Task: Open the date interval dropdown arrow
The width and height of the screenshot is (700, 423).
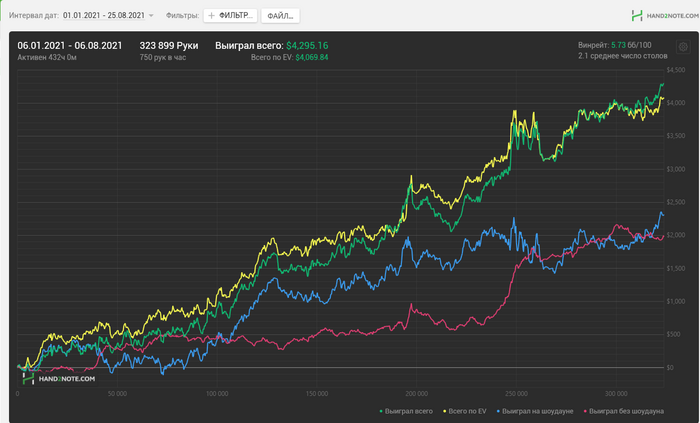Action: click(151, 16)
